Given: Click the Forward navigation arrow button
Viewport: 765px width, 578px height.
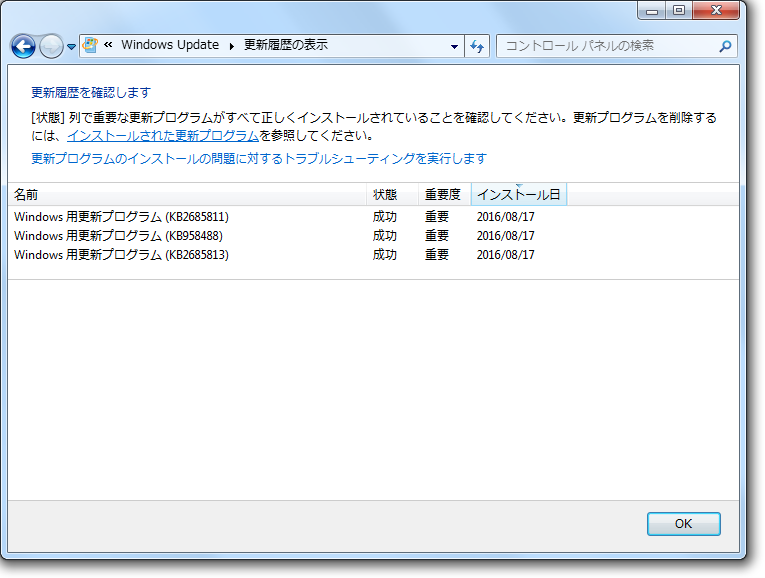Looking at the screenshot, I should [x=51, y=46].
